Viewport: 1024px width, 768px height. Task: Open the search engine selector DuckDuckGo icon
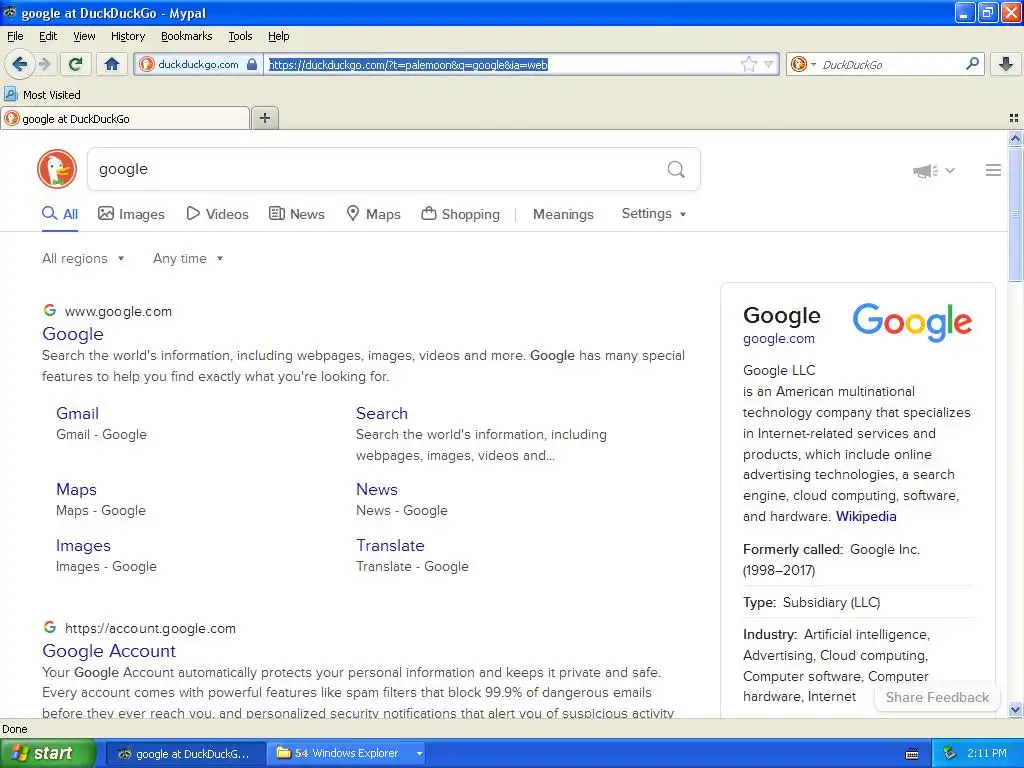803,64
